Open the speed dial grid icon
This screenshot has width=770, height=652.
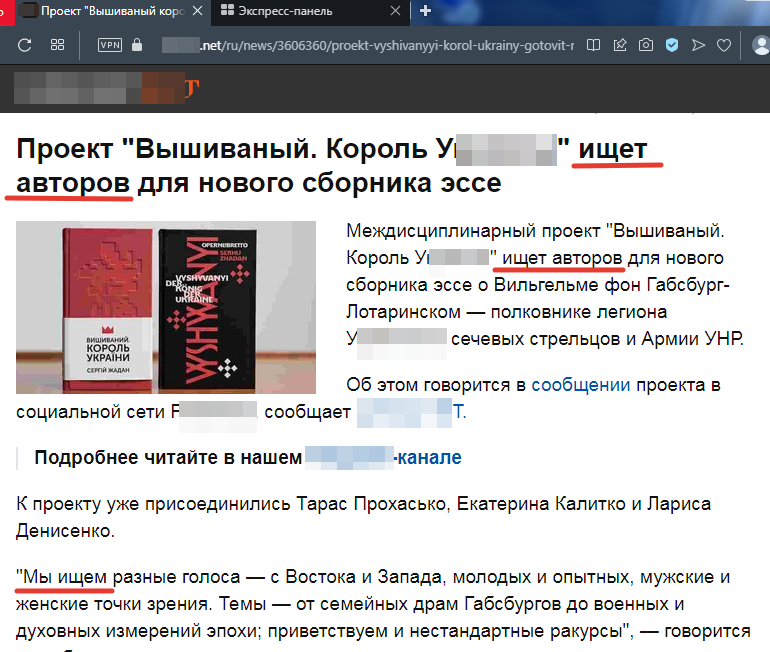point(57,45)
